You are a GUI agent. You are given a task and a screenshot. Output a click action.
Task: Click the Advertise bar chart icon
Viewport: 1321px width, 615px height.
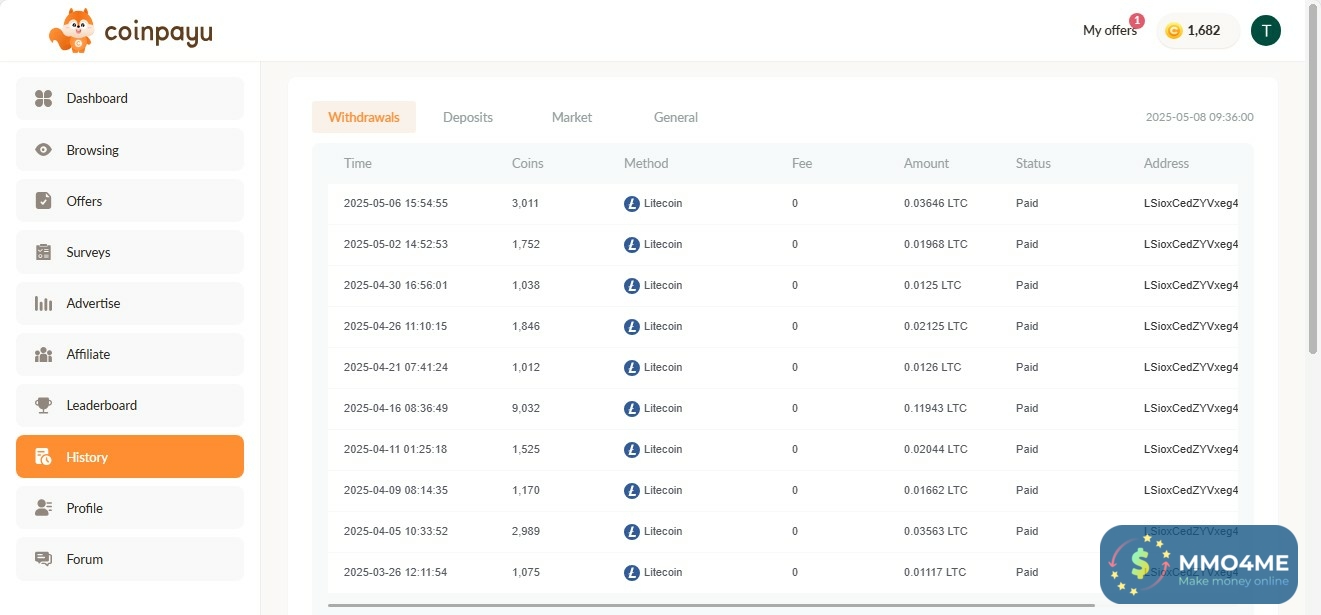coord(43,303)
